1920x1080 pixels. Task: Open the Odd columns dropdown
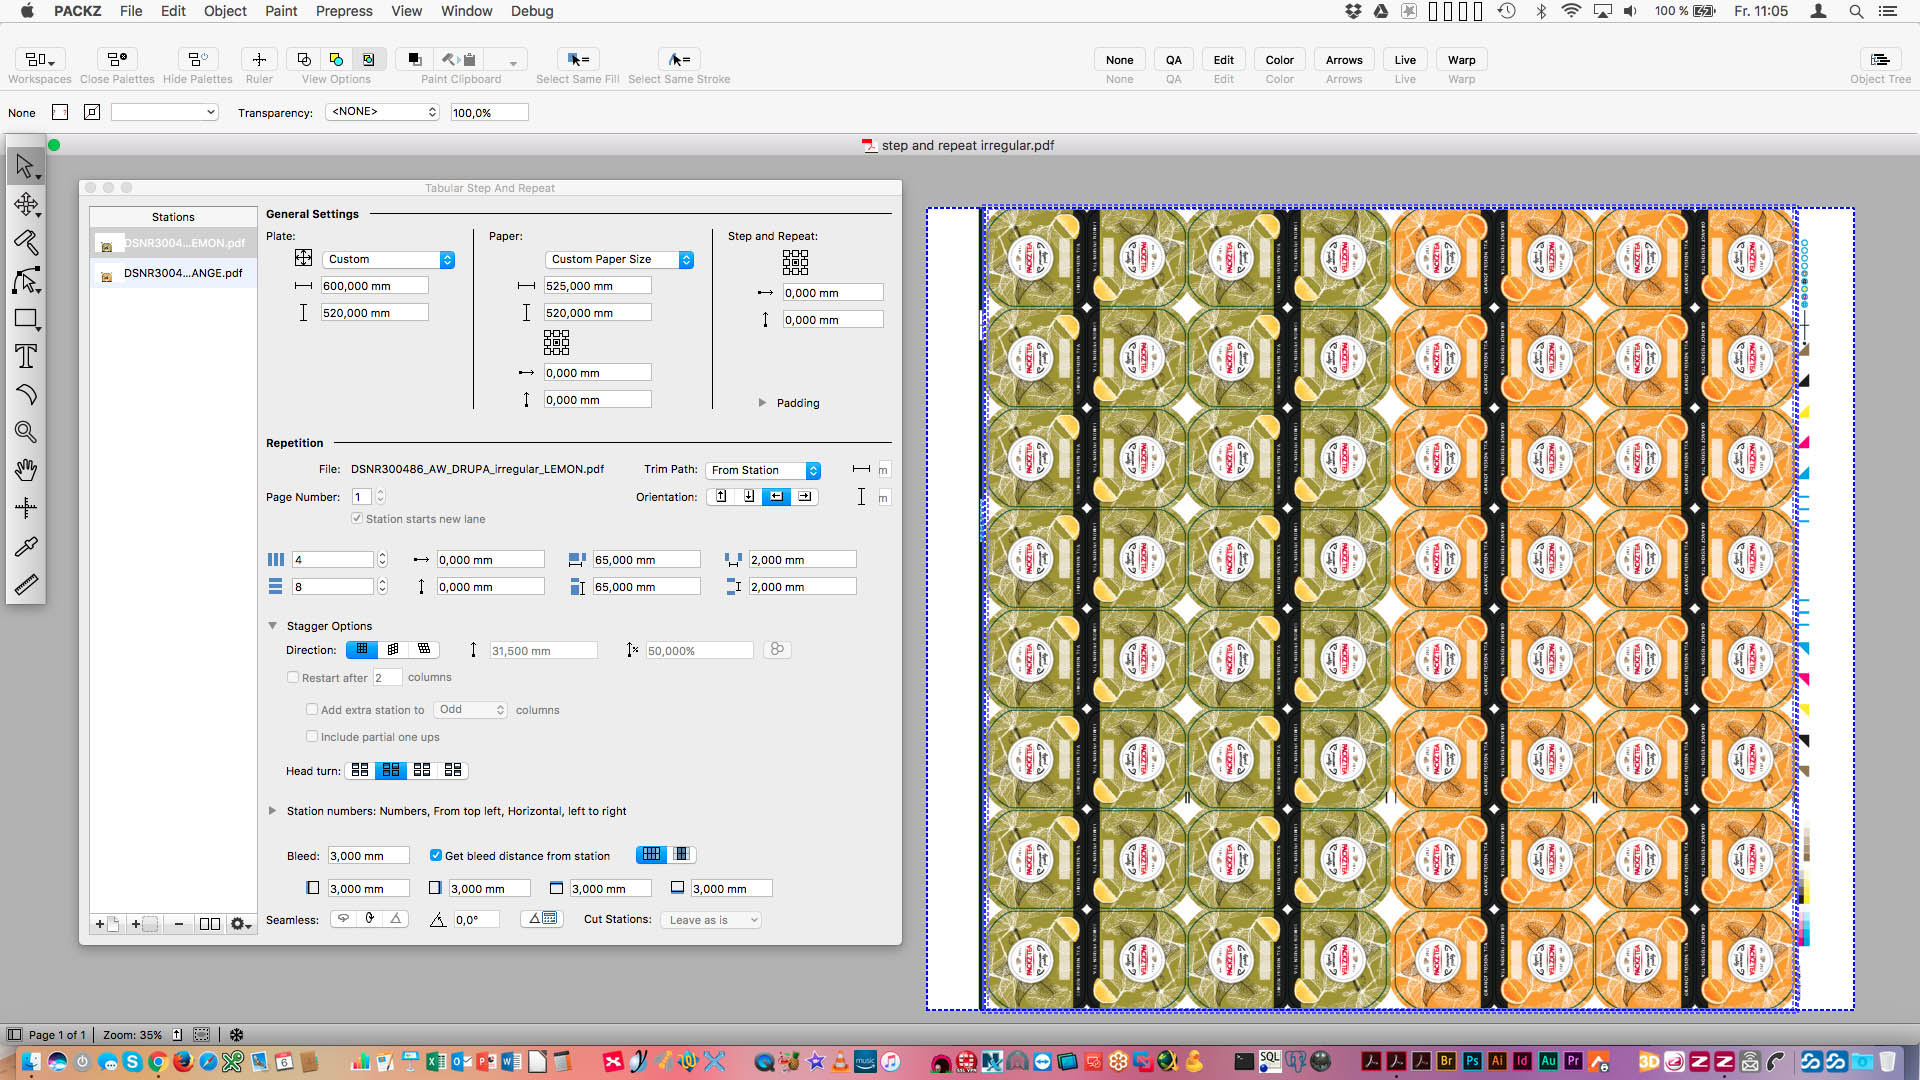[470, 710]
